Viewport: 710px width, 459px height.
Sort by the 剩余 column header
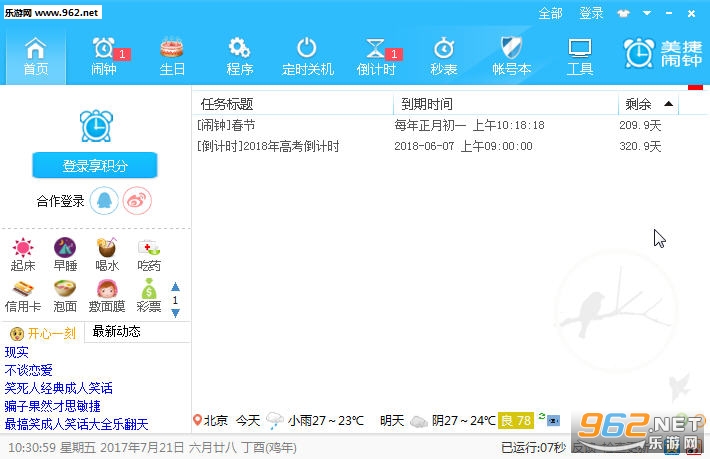[x=648, y=105]
